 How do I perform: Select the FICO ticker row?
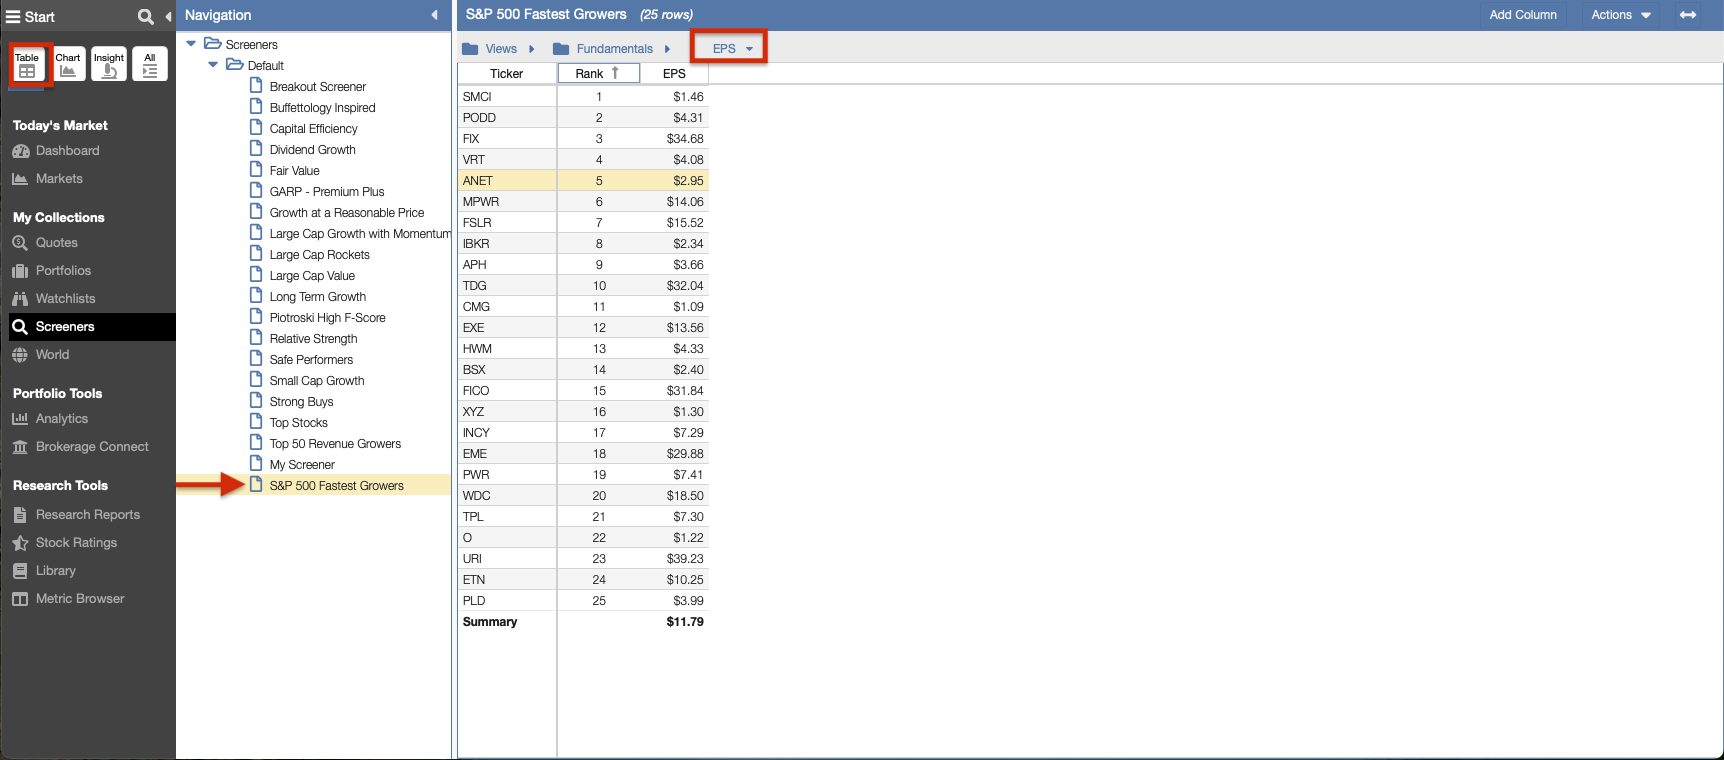tap(583, 391)
